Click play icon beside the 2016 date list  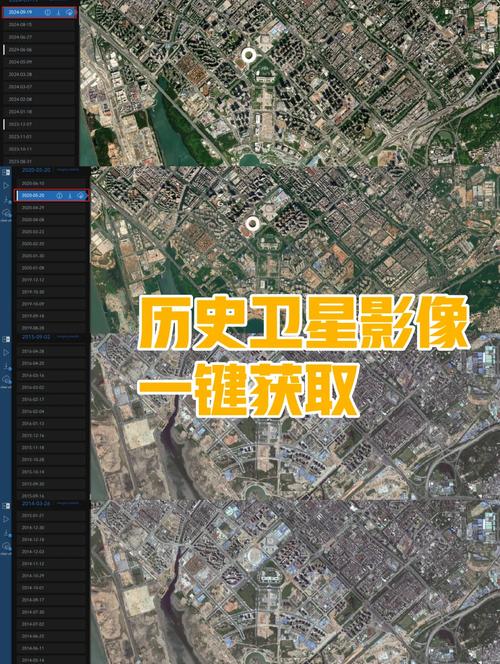pyautogui.click(x=6, y=352)
